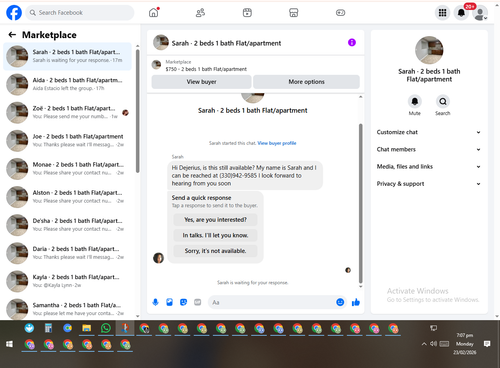The width and height of the screenshot is (500, 368).
Task: Open Joe's conversation in the chat list
Action: click(x=67, y=140)
